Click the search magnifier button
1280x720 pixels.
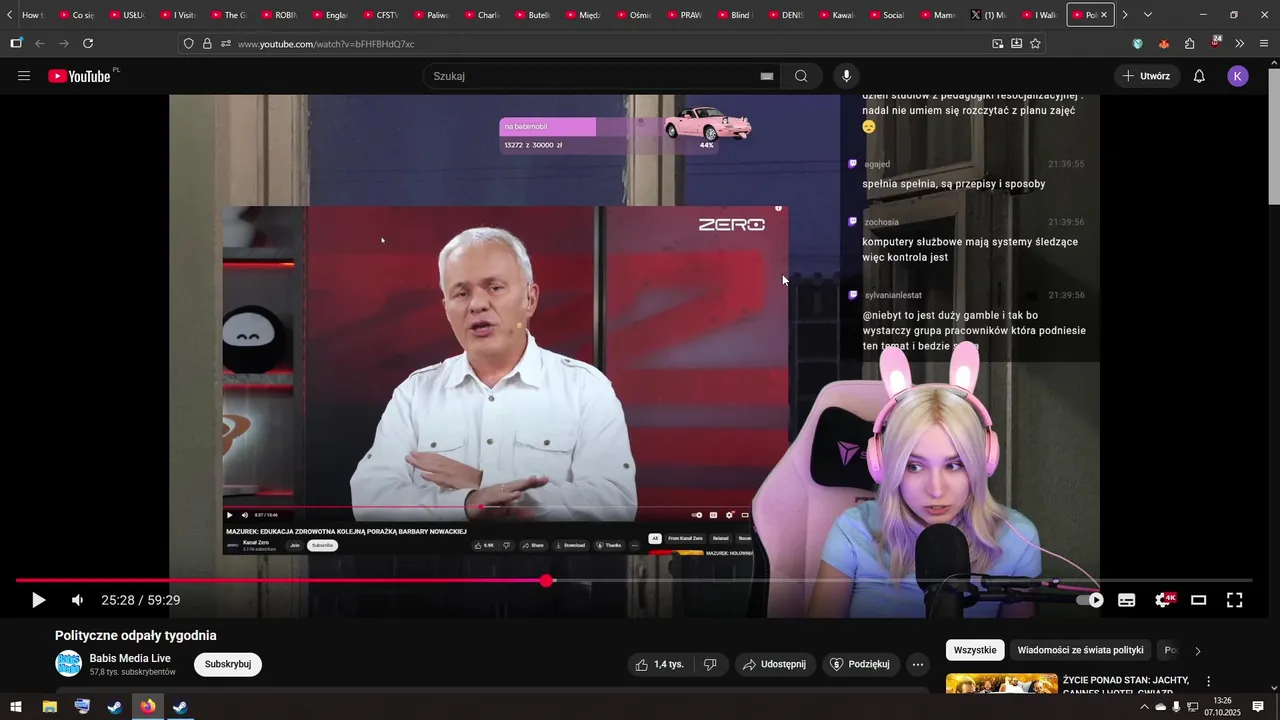click(801, 76)
